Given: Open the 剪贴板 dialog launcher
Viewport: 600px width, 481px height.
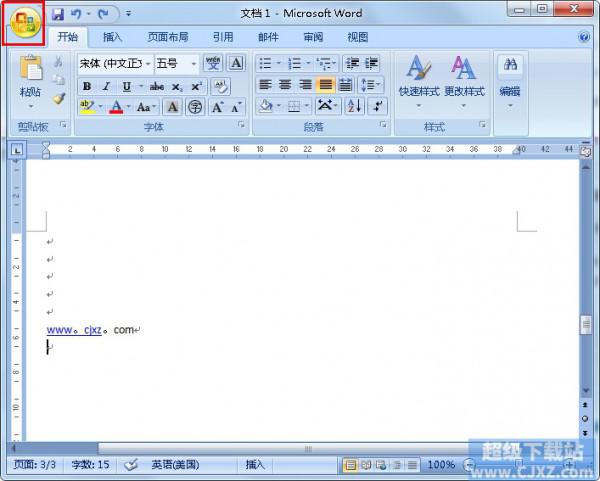Looking at the screenshot, I should [x=63, y=125].
